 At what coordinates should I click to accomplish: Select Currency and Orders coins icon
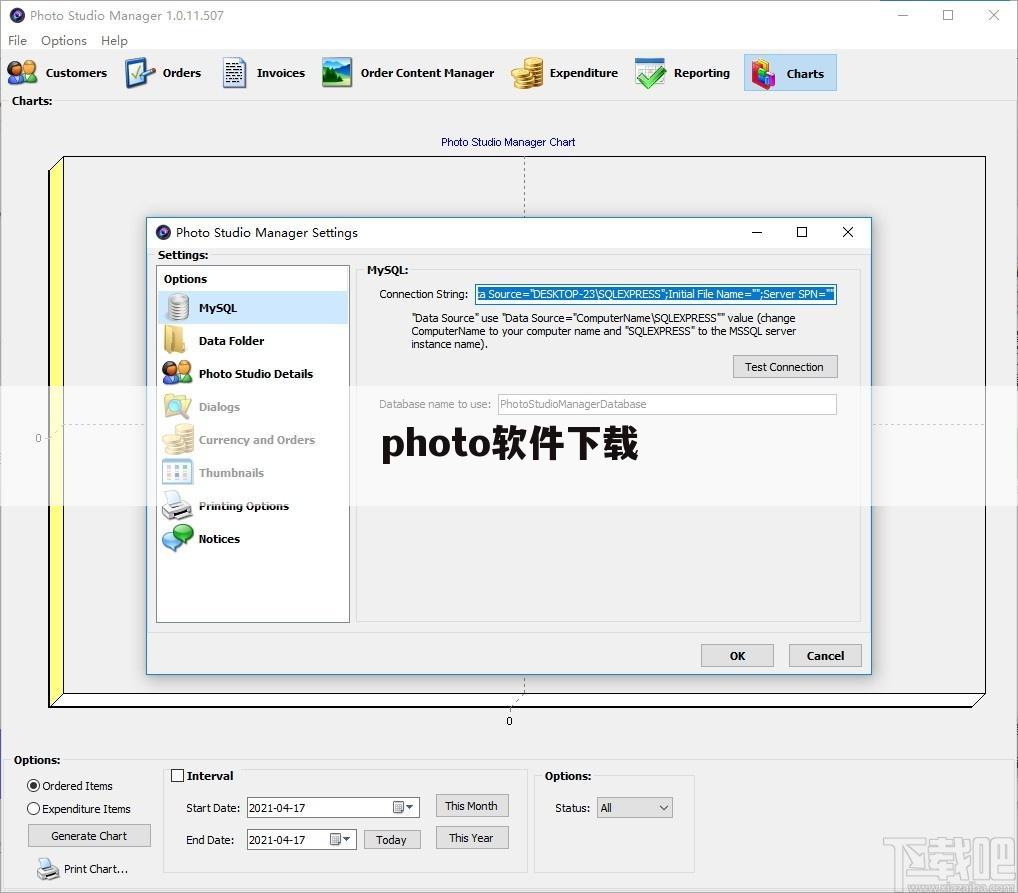[178, 439]
